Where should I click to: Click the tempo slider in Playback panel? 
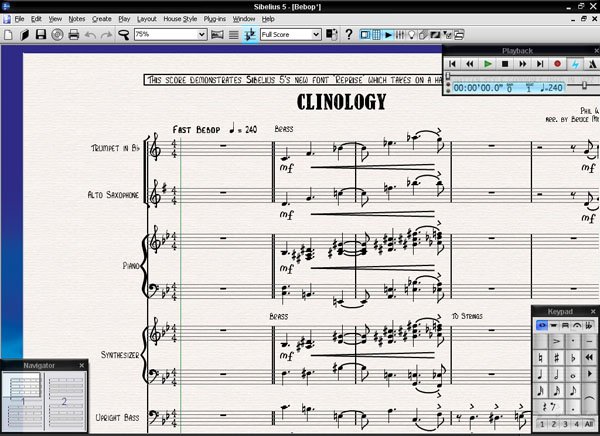tap(583, 87)
